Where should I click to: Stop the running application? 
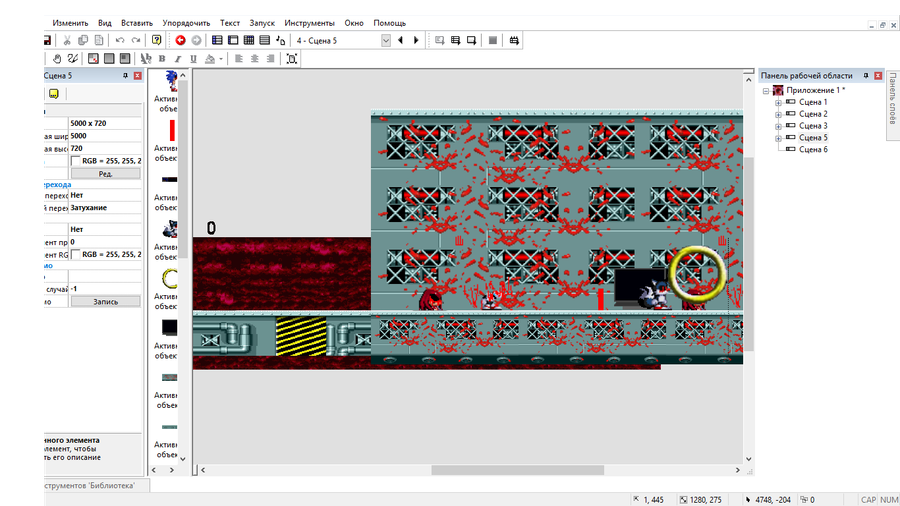click(x=492, y=40)
